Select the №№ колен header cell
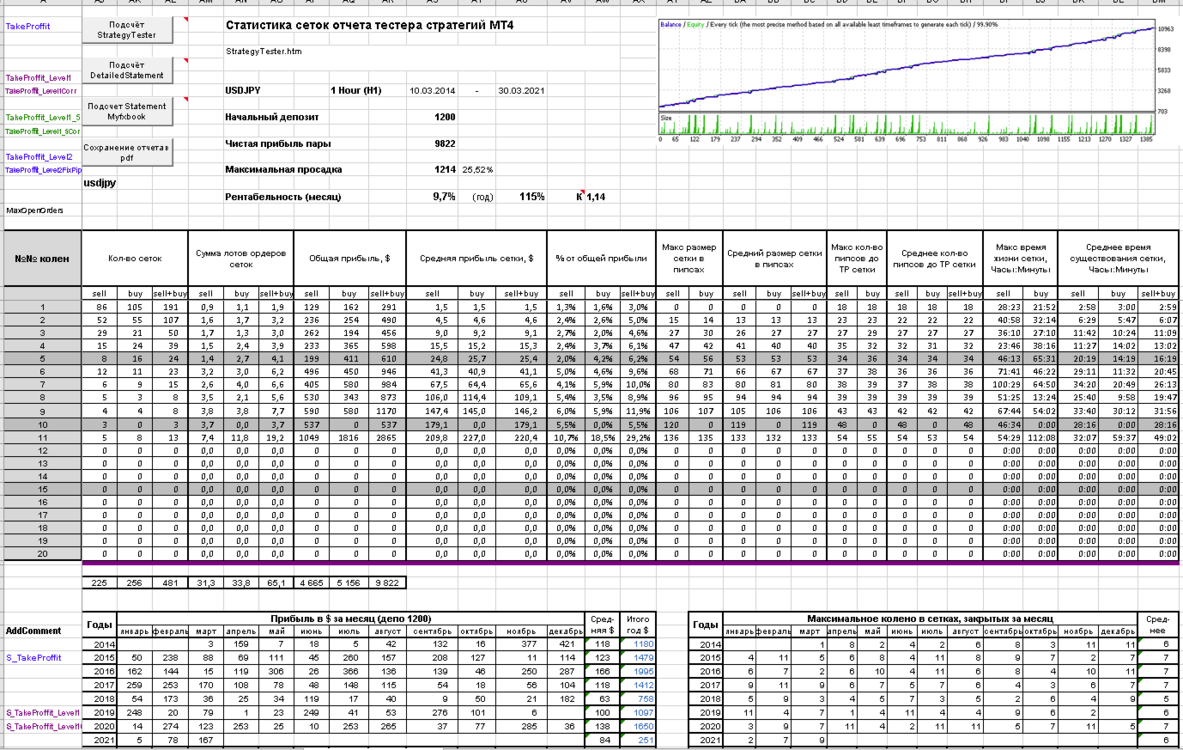Viewport: 1183px width, 750px height. [x=42, y=258]
